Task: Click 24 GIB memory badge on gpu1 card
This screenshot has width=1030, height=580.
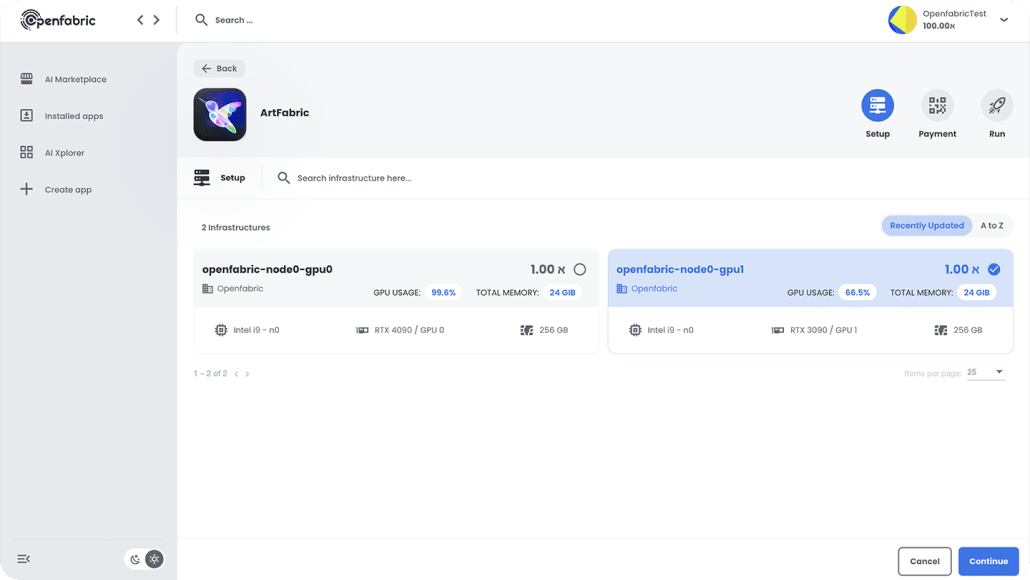Action: click(976, 292)
